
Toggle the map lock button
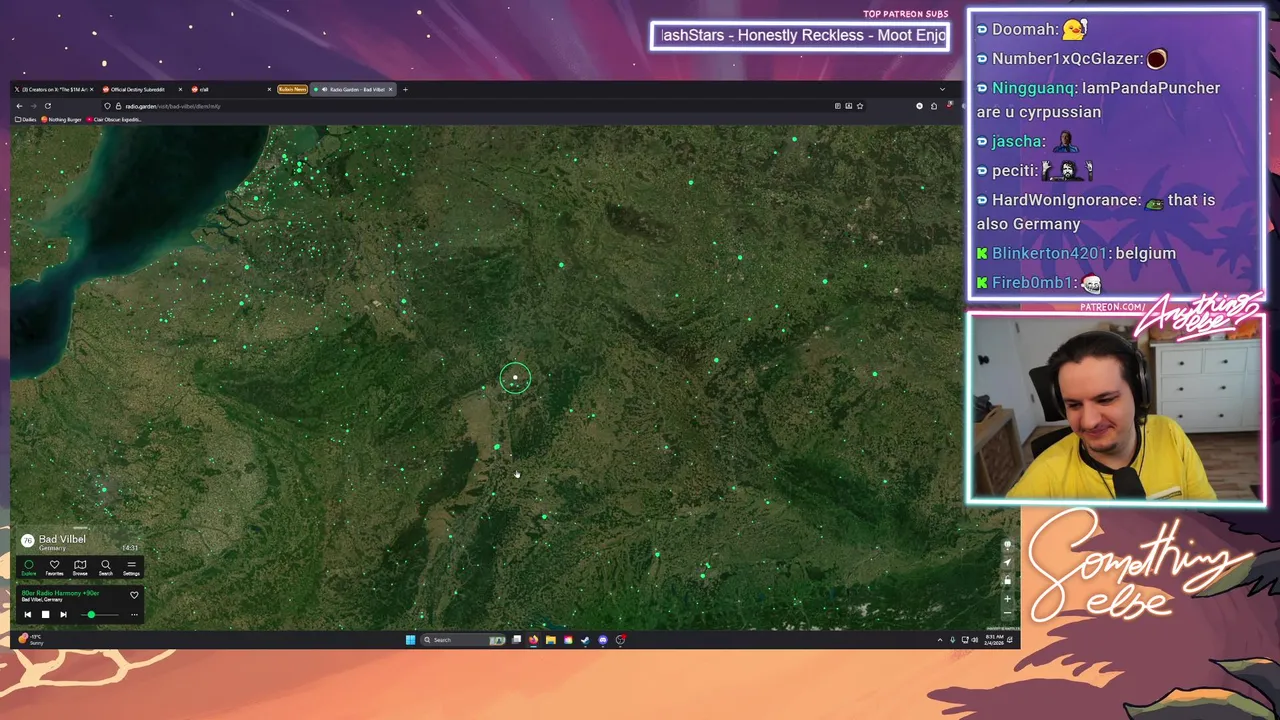click(1007, 580)
